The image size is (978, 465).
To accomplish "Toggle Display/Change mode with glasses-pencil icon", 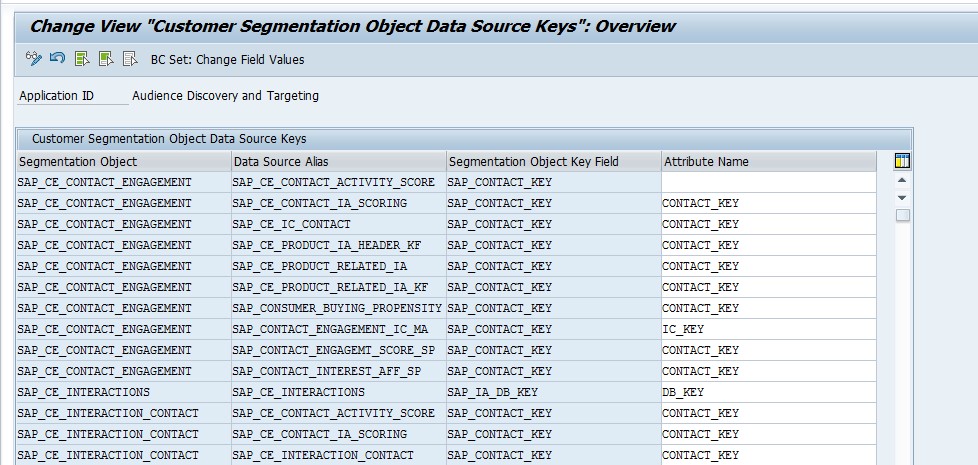I will pos(33,59).
